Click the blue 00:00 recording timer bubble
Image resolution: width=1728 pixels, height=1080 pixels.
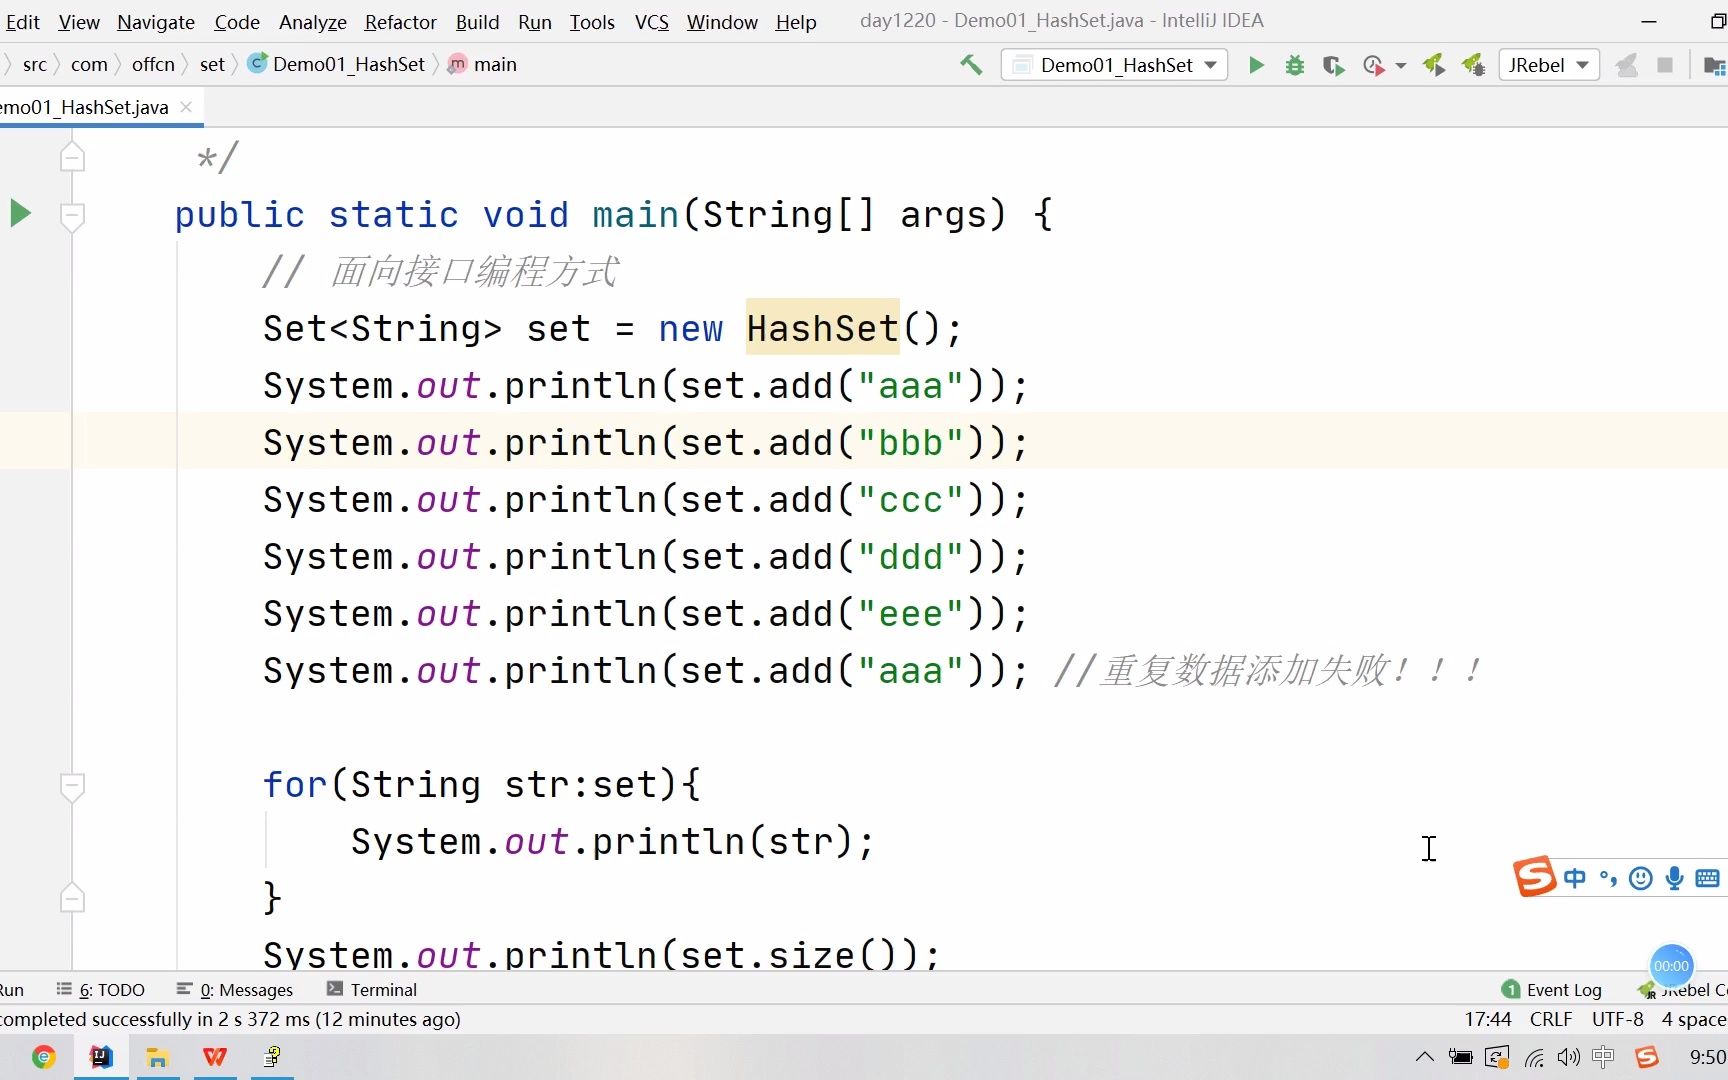click(x=1671, y=966)
